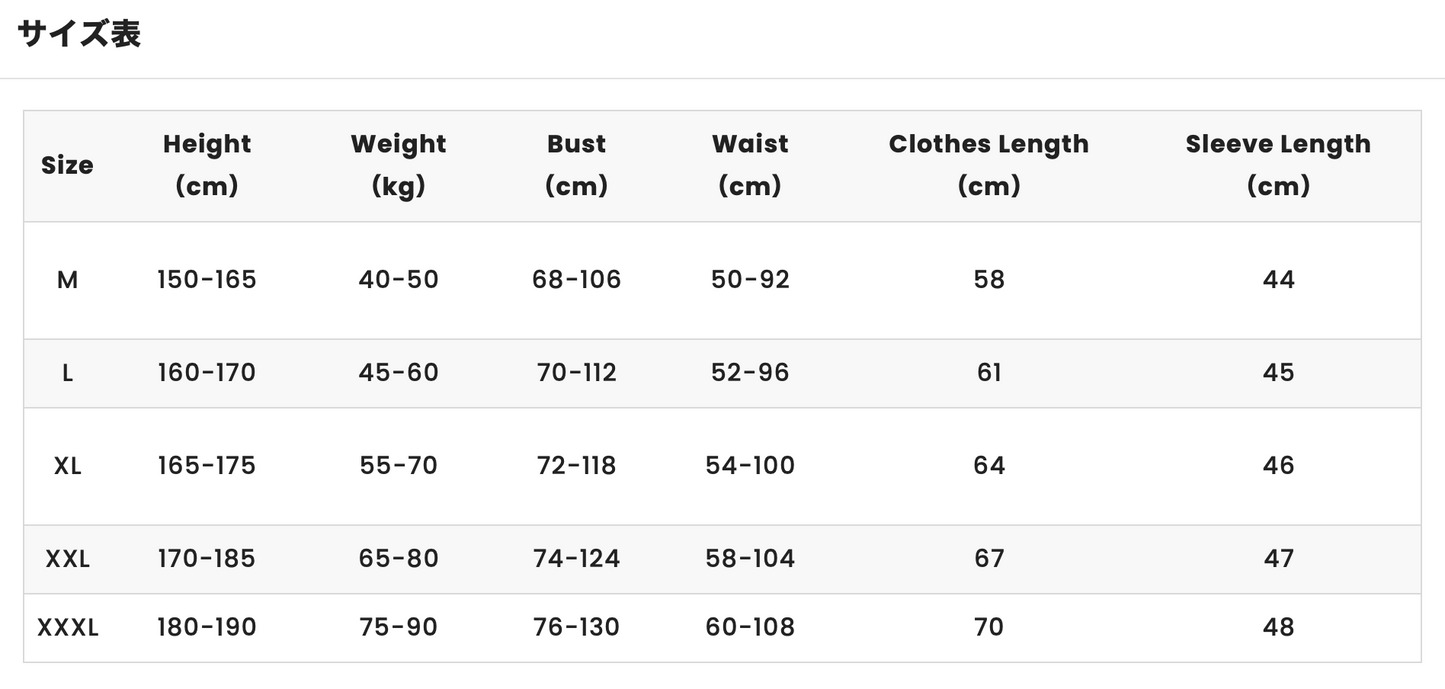Click the Sleeve Length (cm) header

1278,165
